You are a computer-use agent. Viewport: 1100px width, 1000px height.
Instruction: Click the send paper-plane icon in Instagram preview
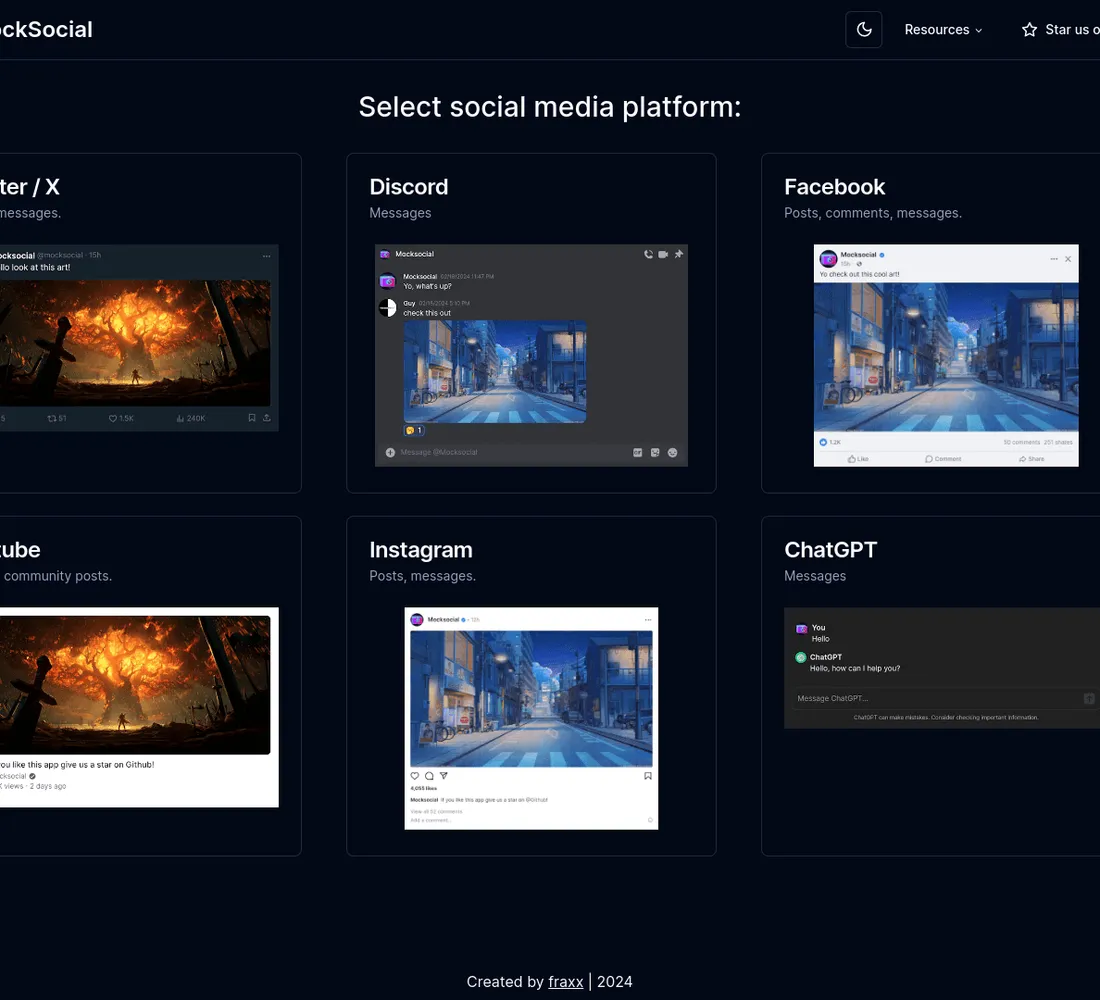[x=443, y=775]
